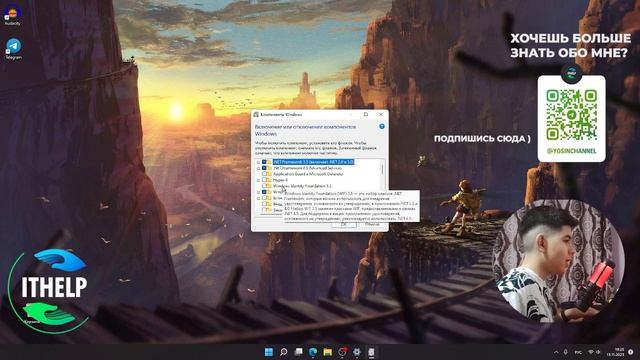640x360 pixels.
Task: Enable Application Guard Microsoft Defender checkbox
Action: pyautogui.click(x=264, y=174)
